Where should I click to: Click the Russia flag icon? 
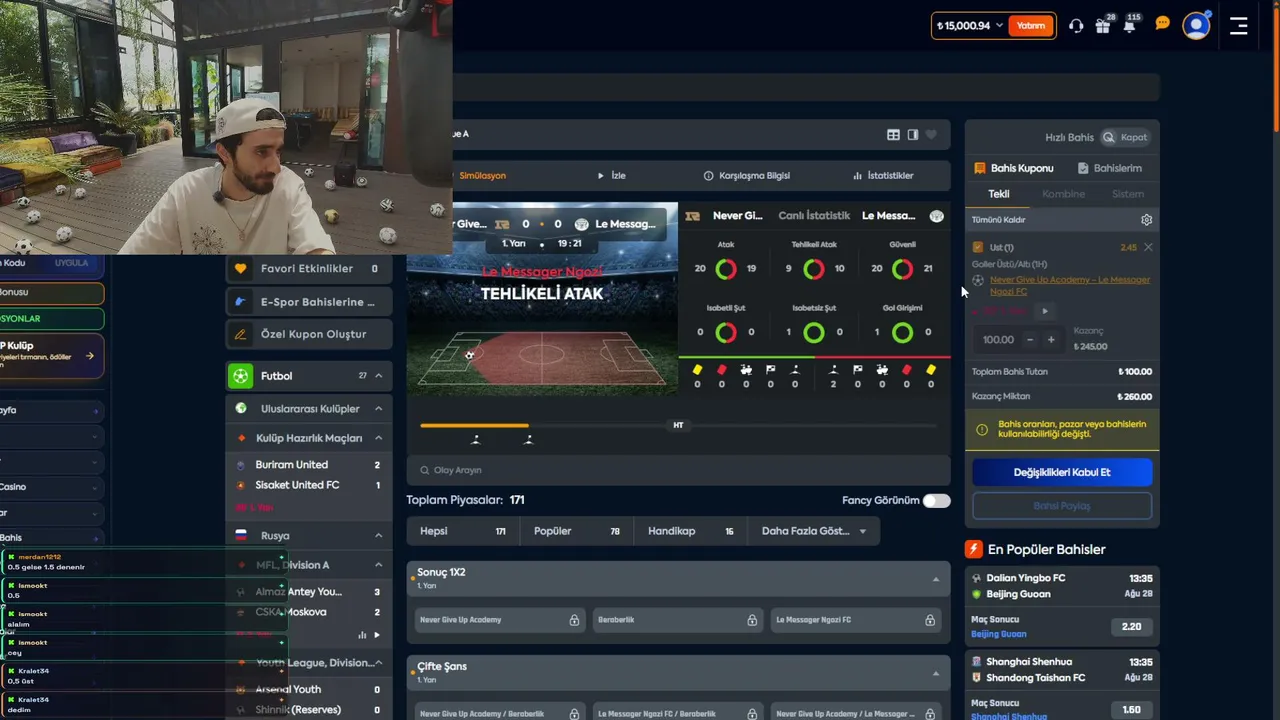241,536
